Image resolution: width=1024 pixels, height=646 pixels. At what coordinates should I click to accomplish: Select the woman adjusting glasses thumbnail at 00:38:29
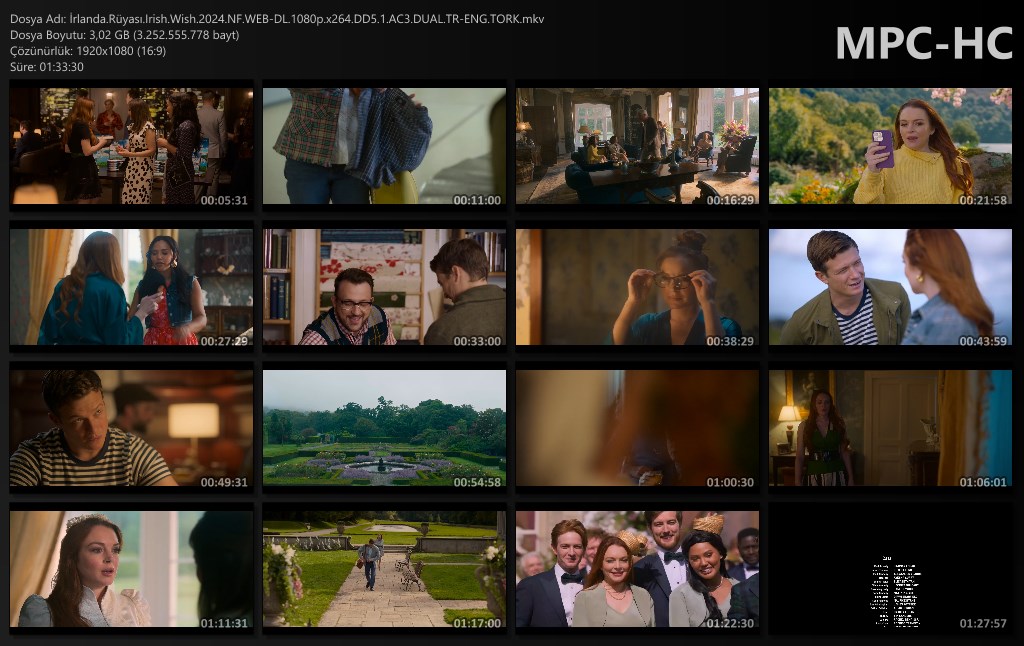(x=637, y=287)
